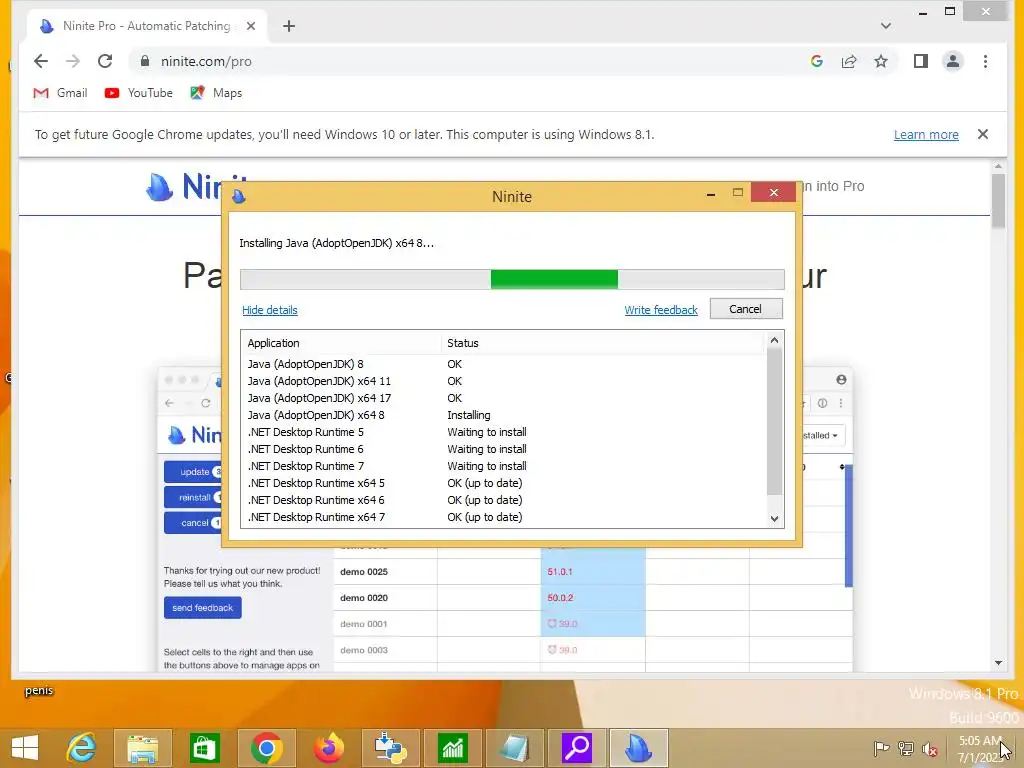The image size is (1024, 768).
Task: Click the 50.0.2 version cell
Action: click(593, 598)
